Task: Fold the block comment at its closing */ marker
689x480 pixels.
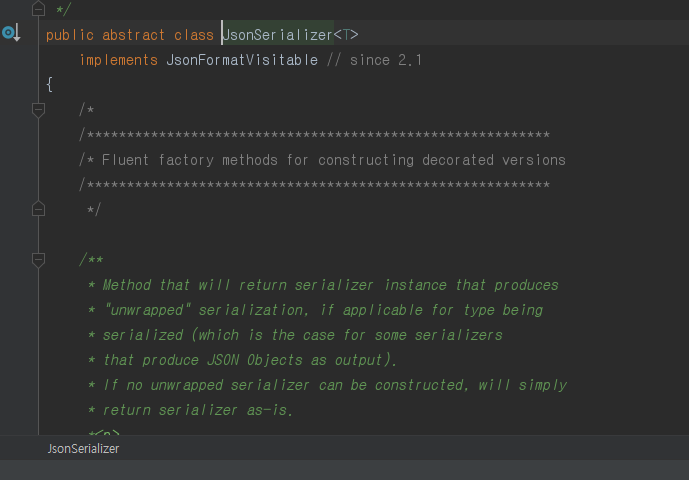Action: click(39, 209)
